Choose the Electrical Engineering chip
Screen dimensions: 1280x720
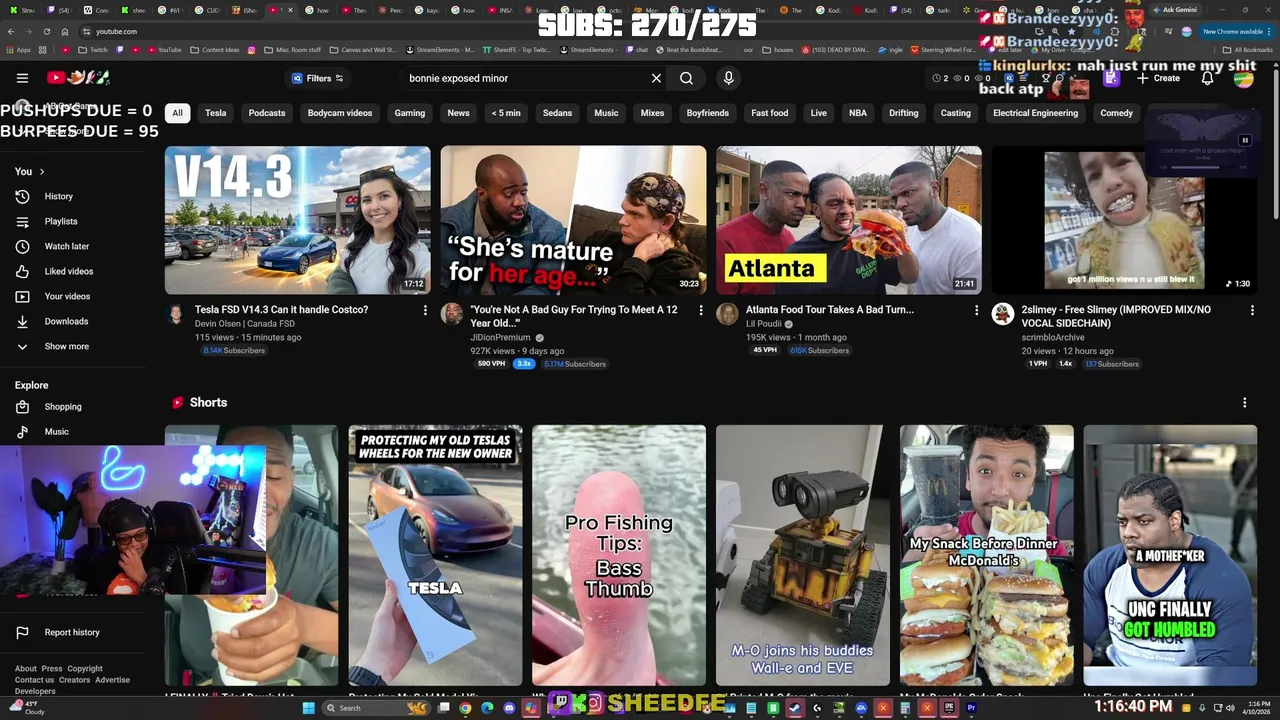click(1035, 113)
